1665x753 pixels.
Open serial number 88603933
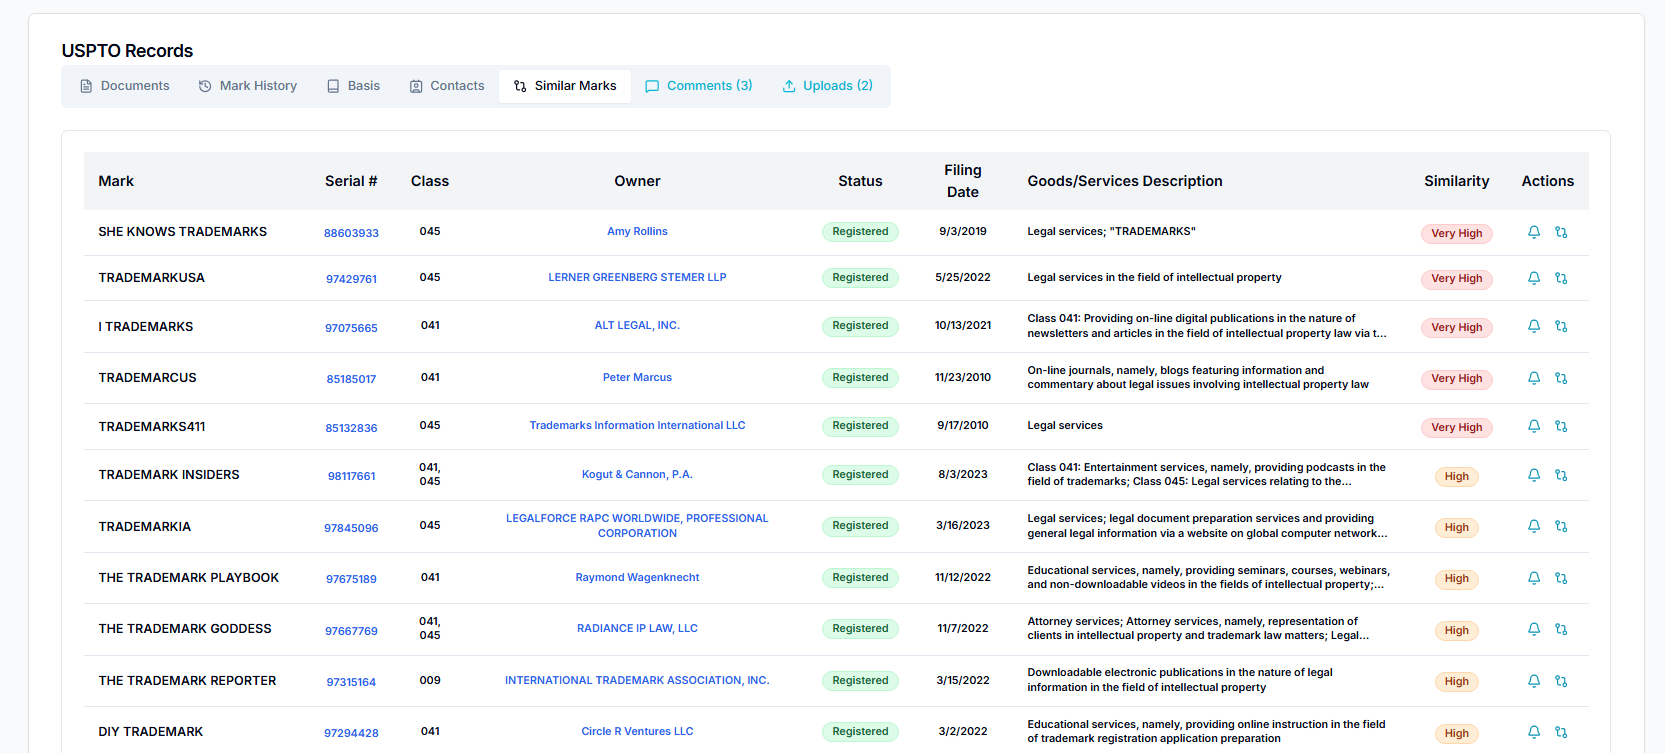tap(351, 233)
